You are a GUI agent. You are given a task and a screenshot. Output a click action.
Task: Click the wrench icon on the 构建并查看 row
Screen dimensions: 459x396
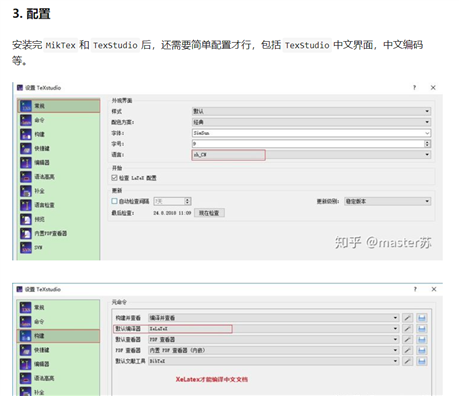[407, 318]
